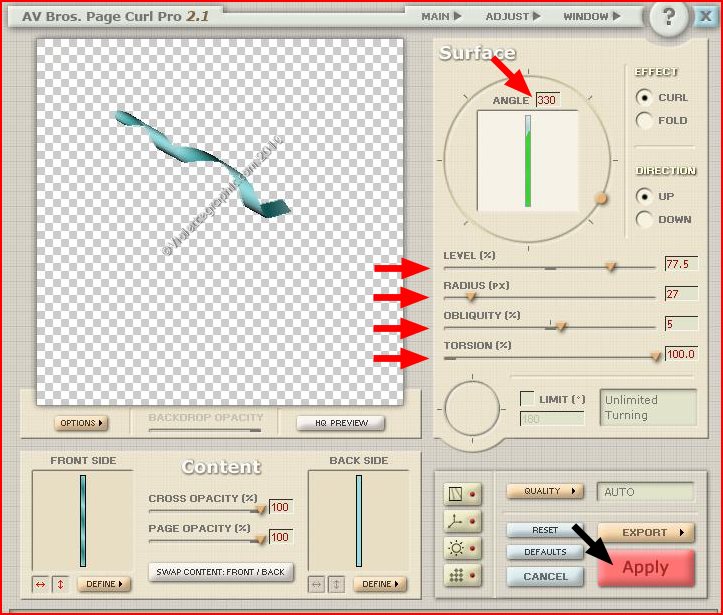
Task: Click the sun lighting icon button
Action: click(456, 548)
